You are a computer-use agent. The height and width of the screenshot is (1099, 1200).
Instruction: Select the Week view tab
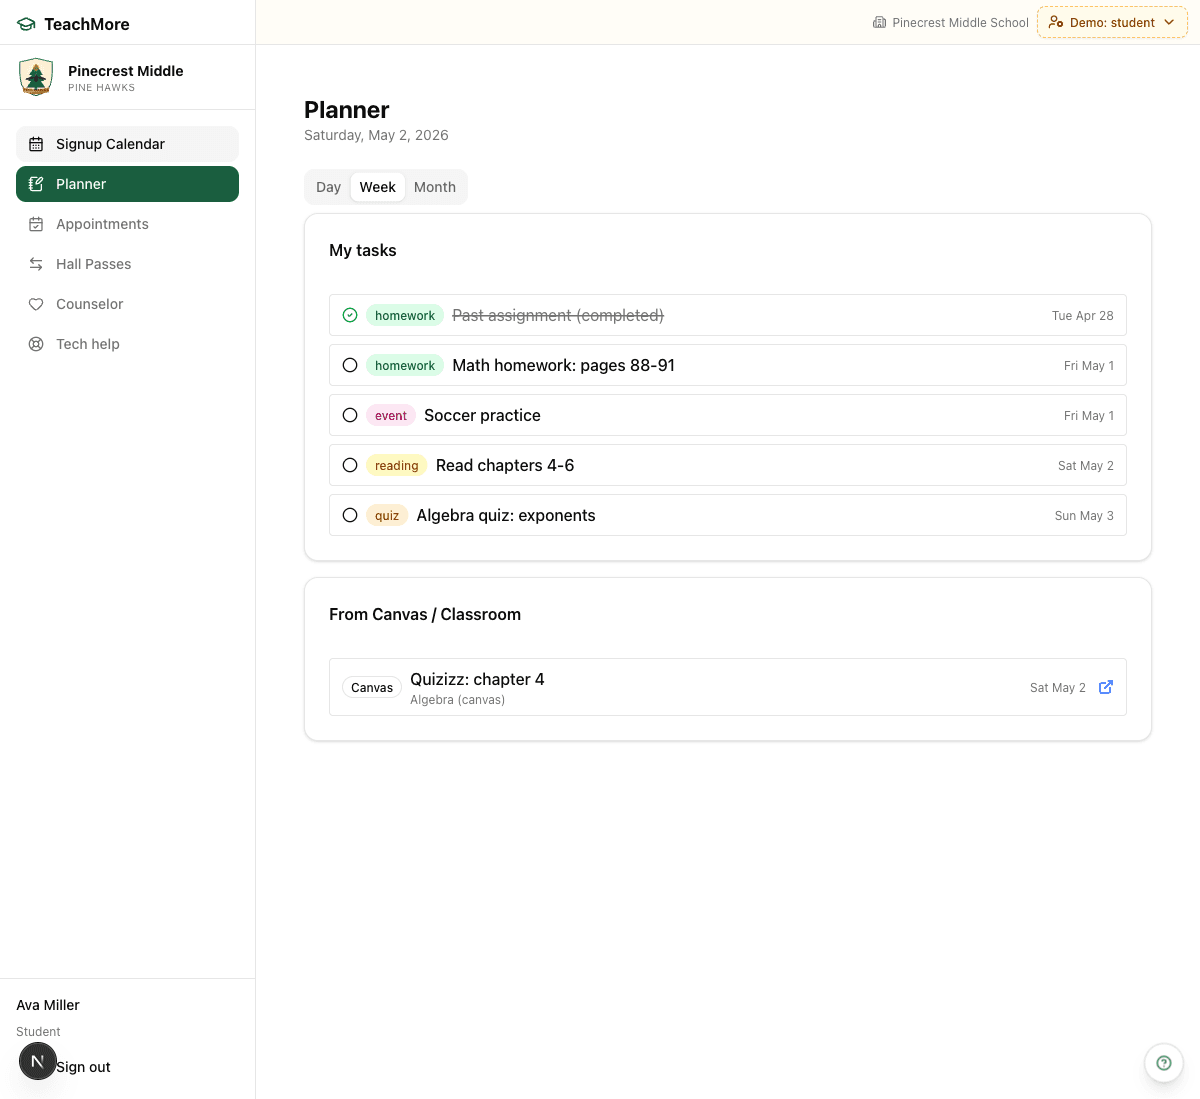tap(378, 187)
